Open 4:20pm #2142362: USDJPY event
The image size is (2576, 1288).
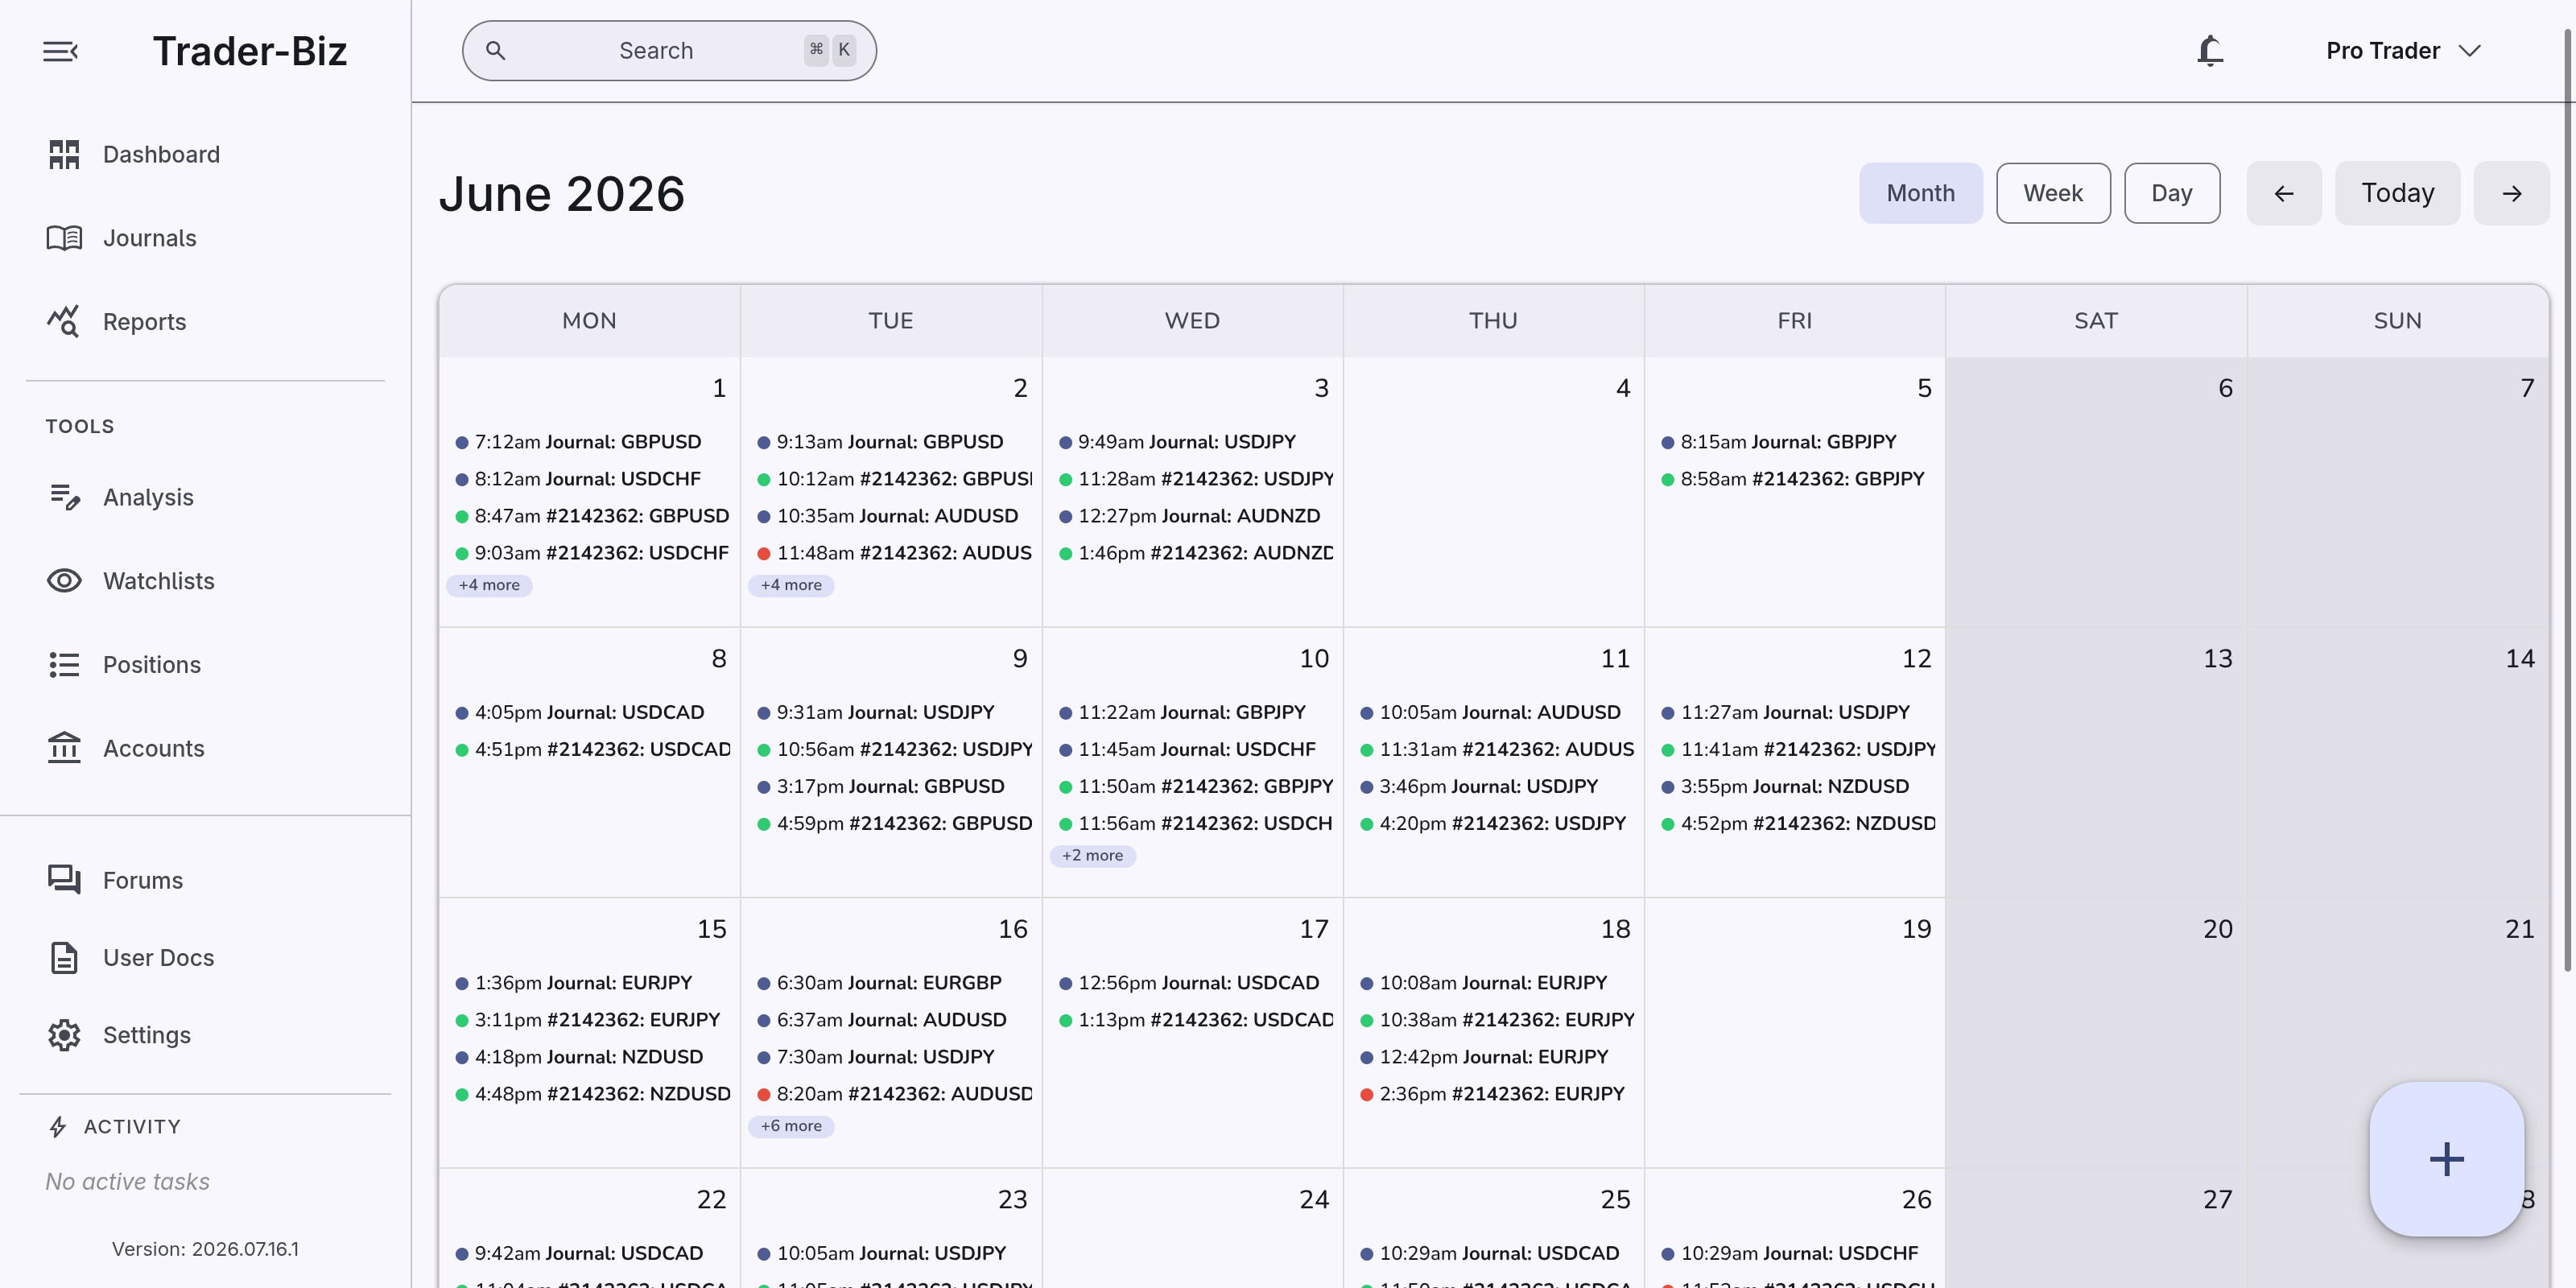point(1494,823)
